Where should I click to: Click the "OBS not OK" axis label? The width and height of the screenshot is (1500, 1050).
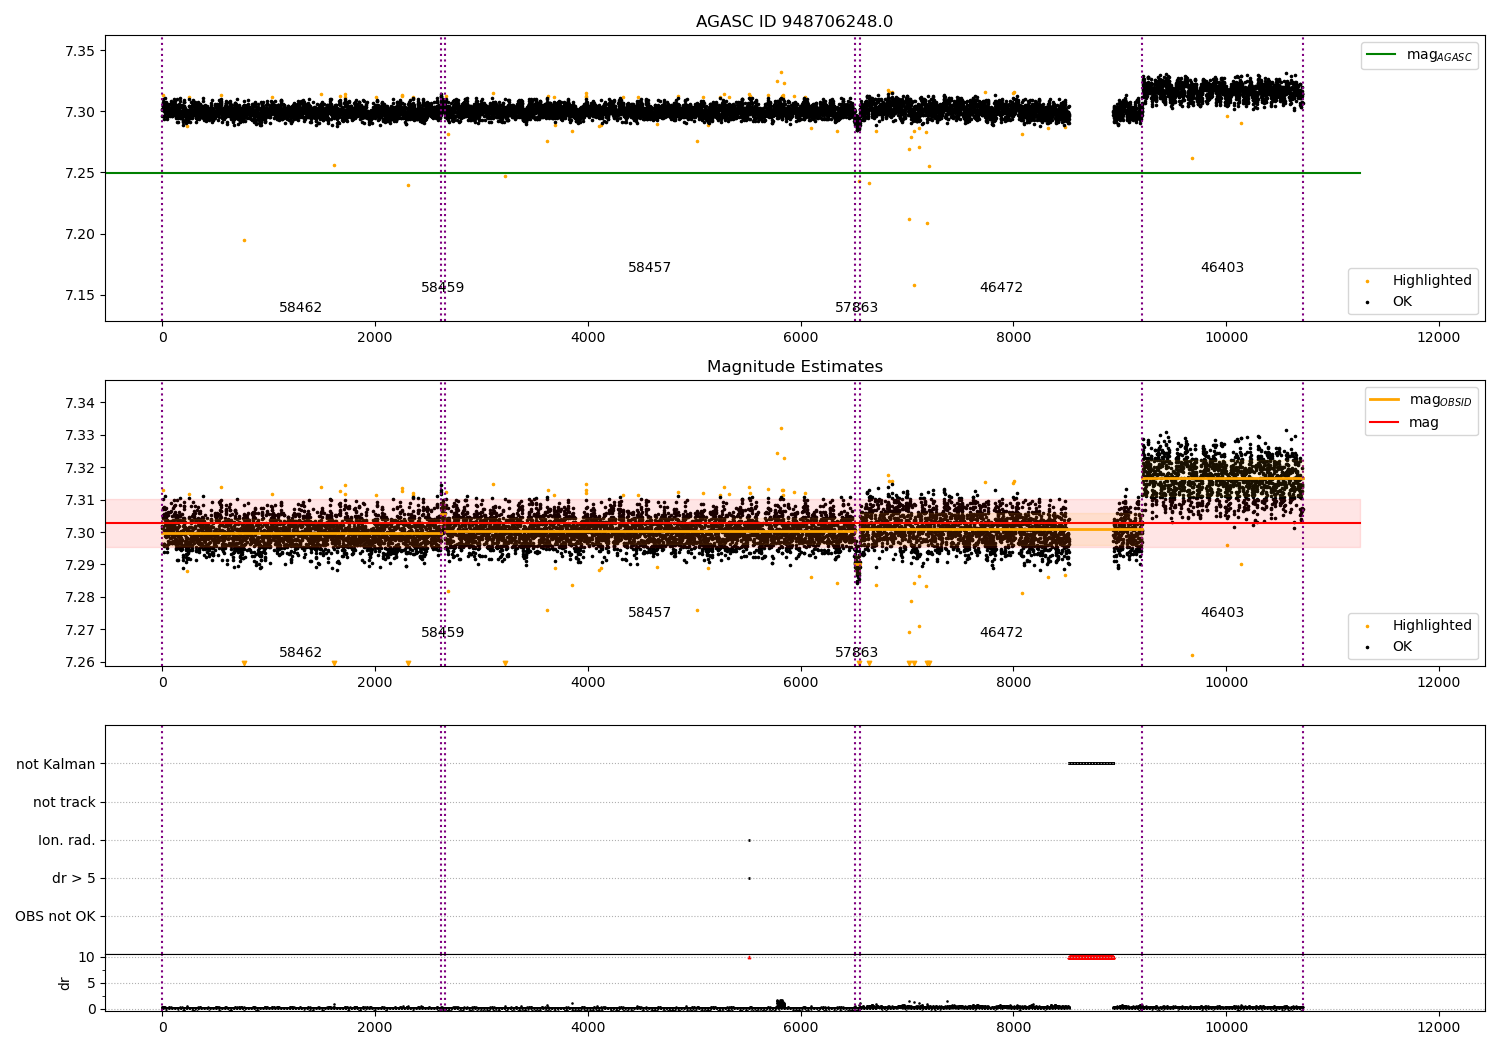pos(55,916)
